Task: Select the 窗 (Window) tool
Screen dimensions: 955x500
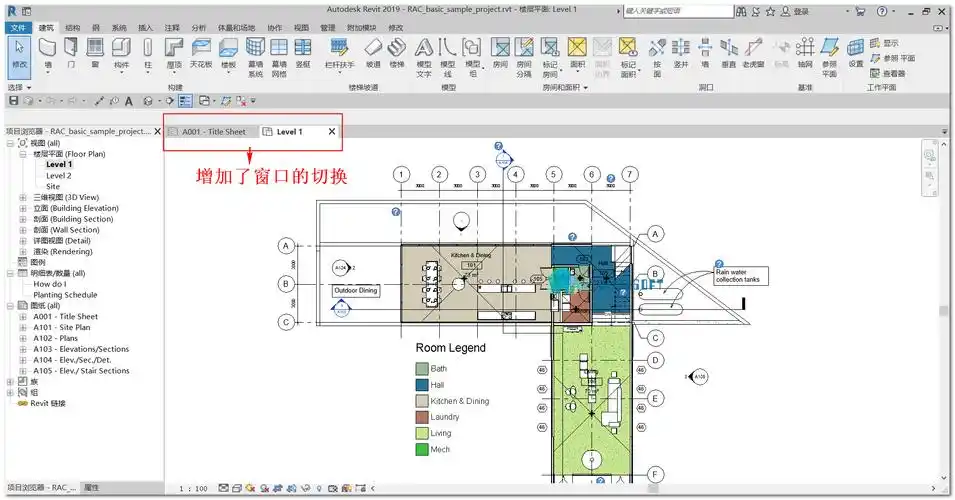Action: [x=95, y=54]
